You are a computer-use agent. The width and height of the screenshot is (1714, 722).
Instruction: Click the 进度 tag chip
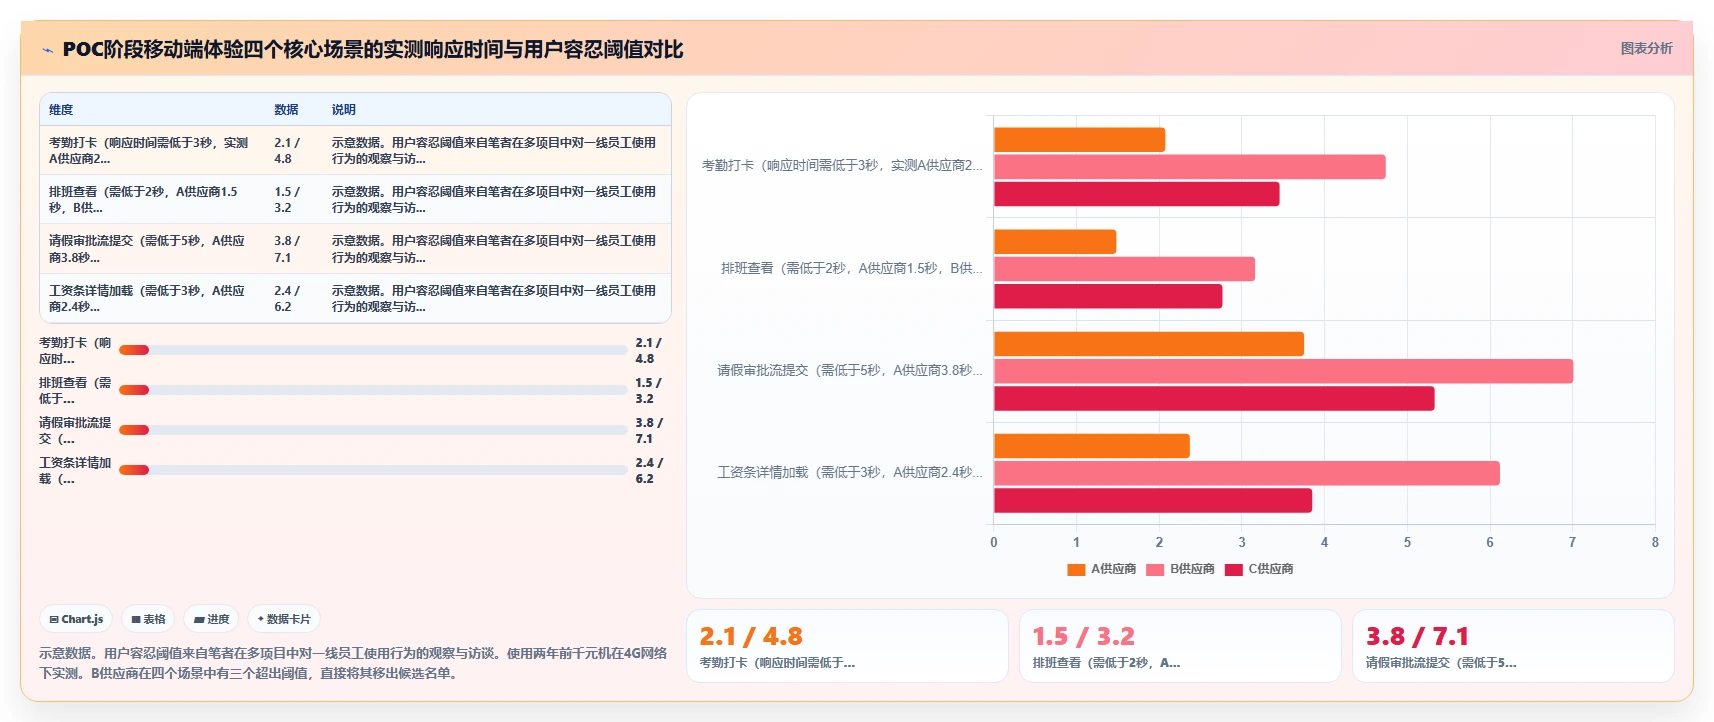(x=211, y=619)
